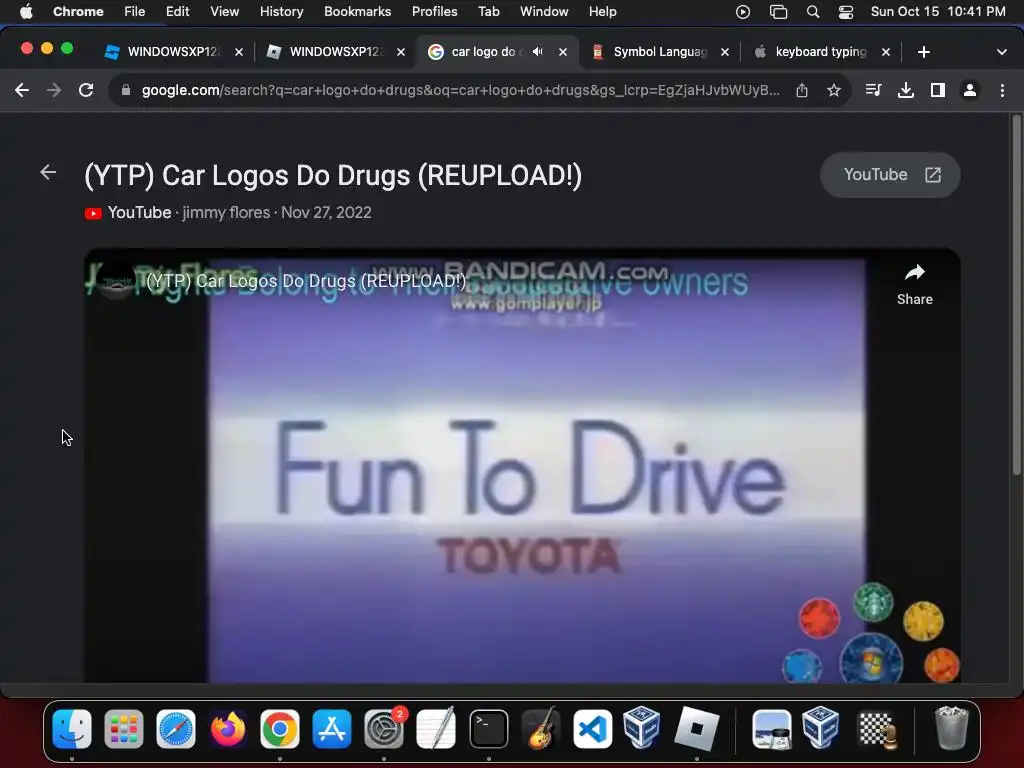Play the Fun To Drive video frame
Image resolution: width=1024 pixels, height=768 pixels.
pyautogui.click(x=522, y=466)
